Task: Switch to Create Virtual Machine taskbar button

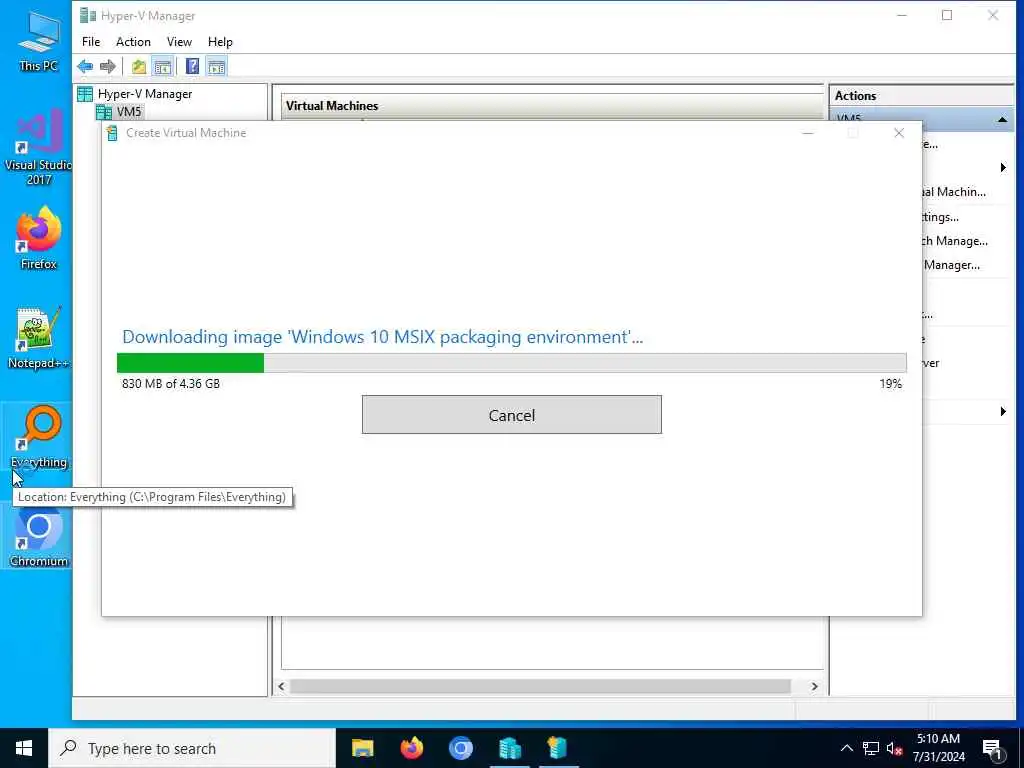Action: pos(557,748)
